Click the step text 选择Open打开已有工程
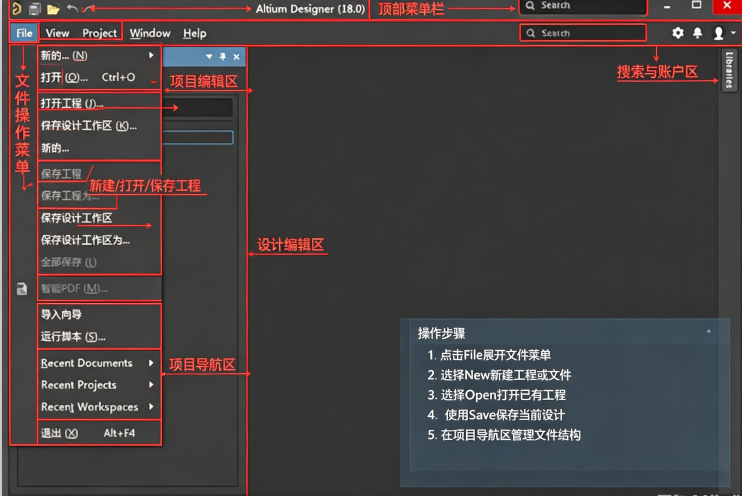 (503, 395)
